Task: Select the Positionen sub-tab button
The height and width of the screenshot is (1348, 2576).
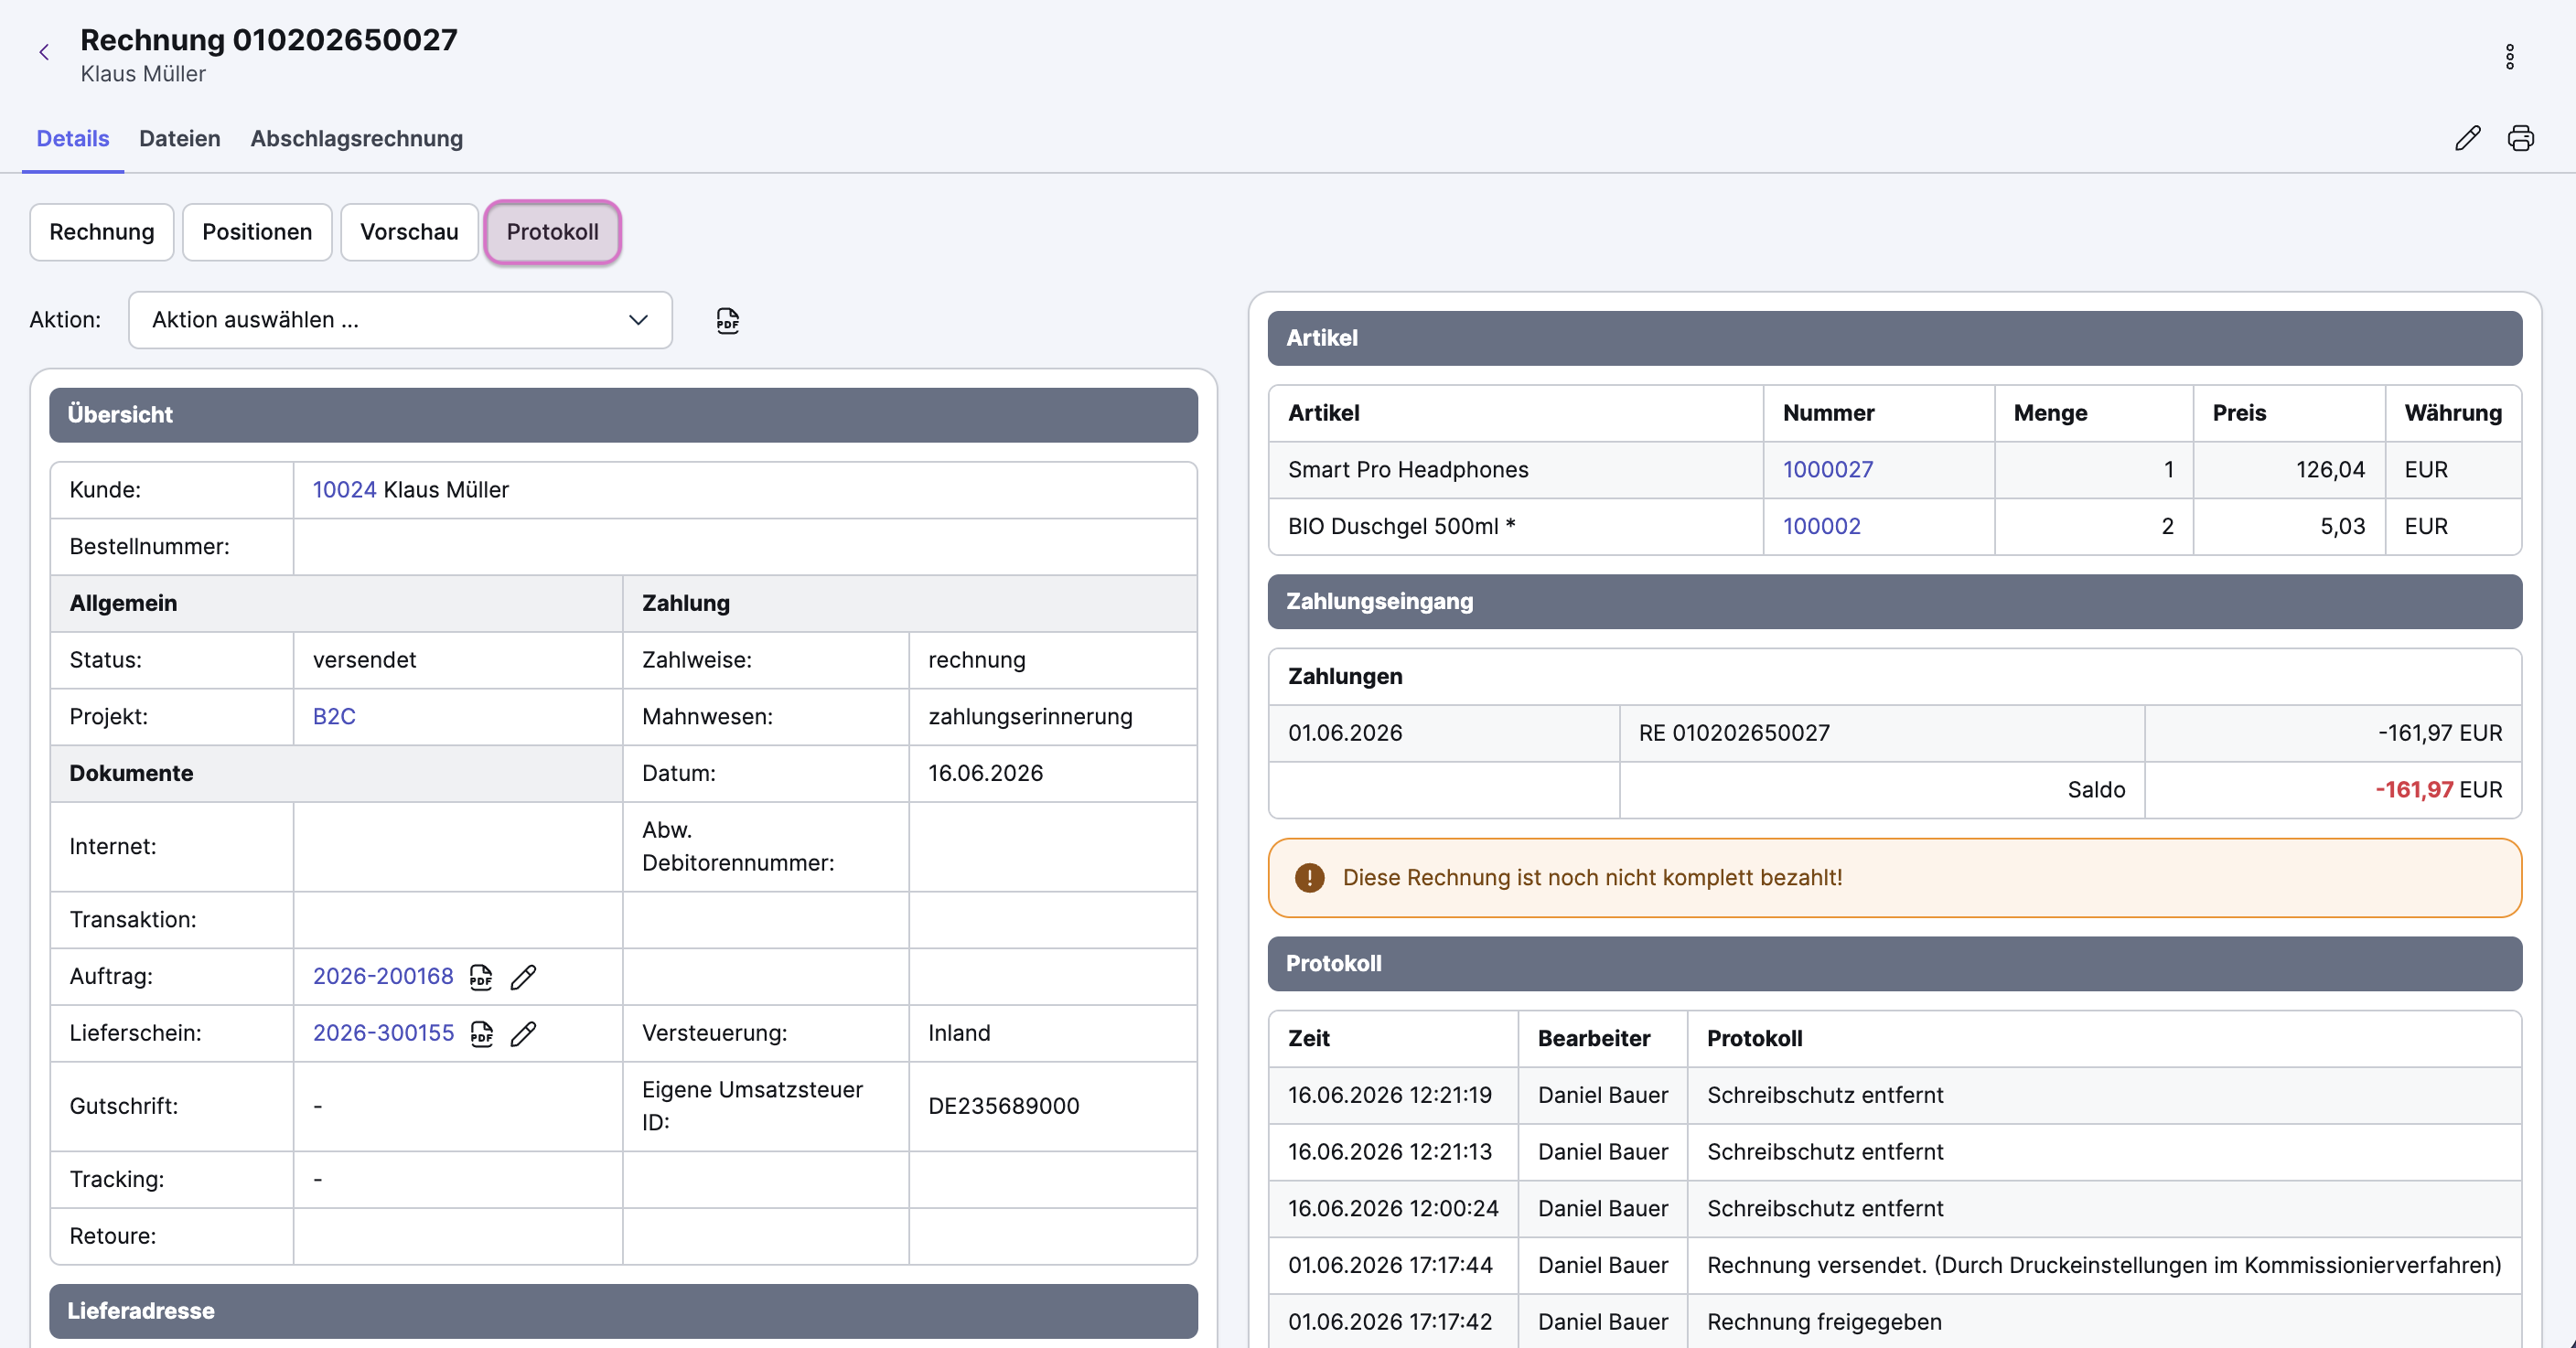Action: tap(257, 232)
